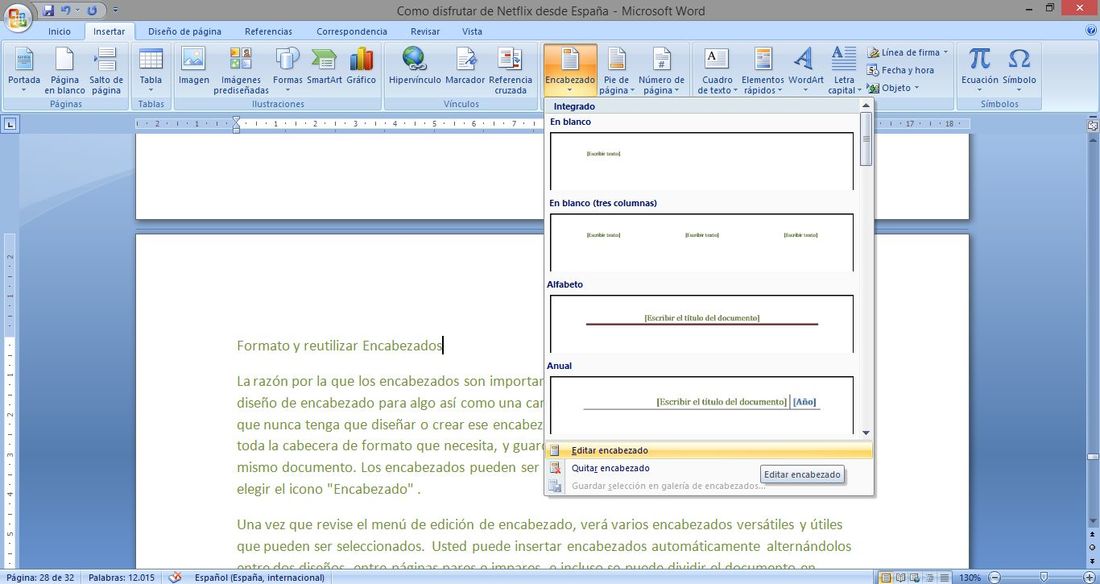
Task: Switch to the Vista tab
Action: click(x=472, y=32)
